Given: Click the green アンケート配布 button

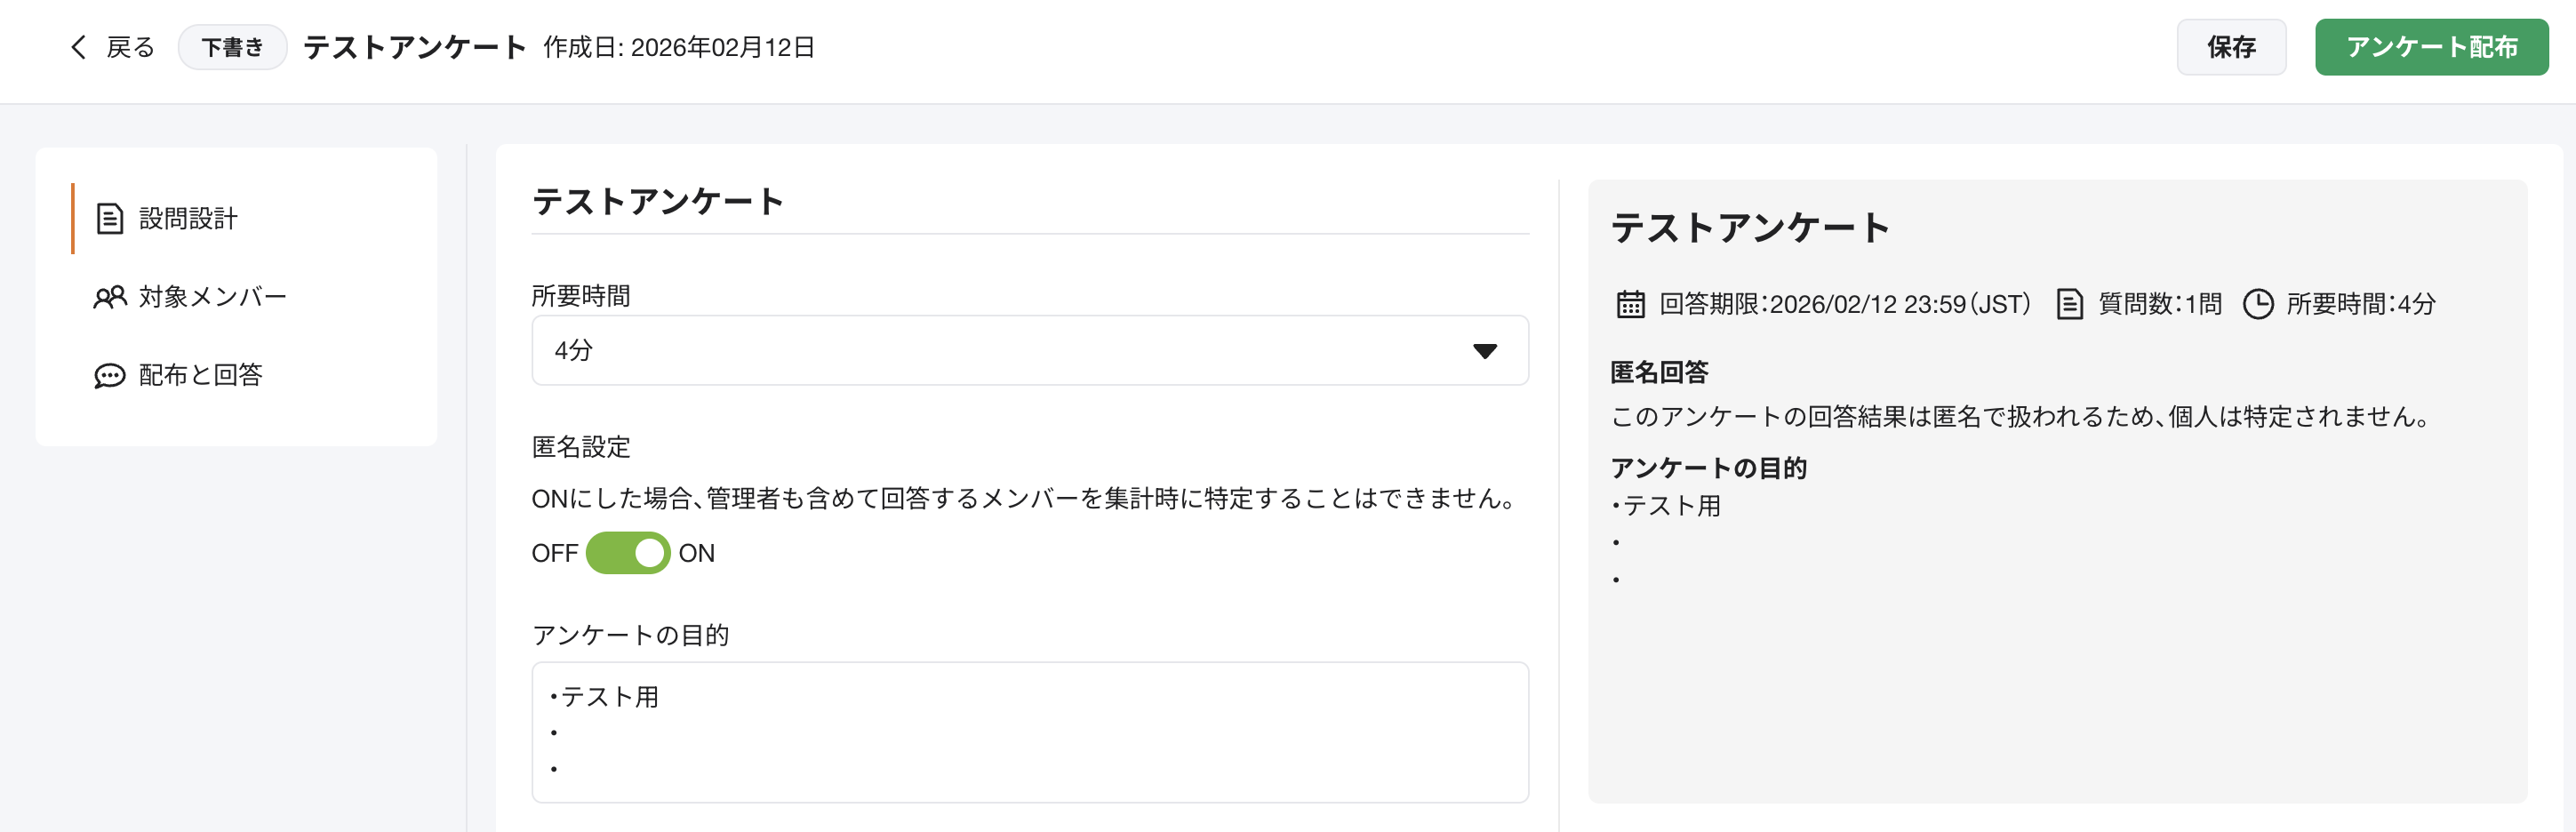Looking at the screenshot, I should 2432,46.
